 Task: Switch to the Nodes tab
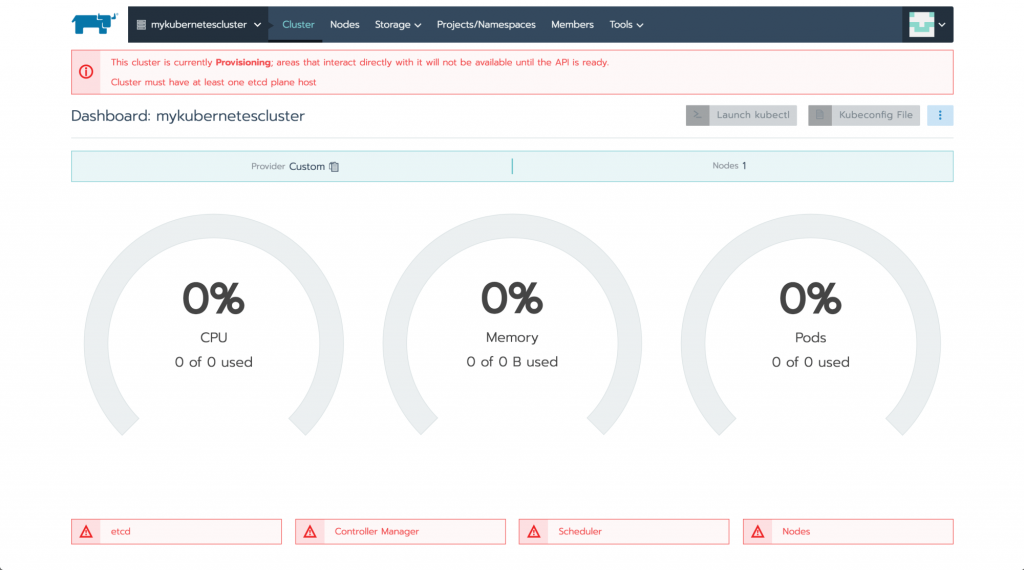[344, 25]
